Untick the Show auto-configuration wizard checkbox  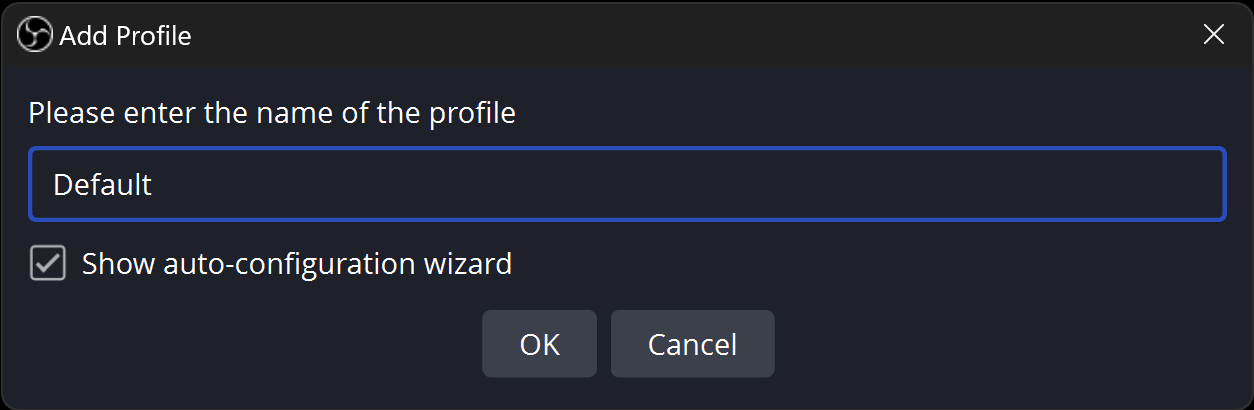coord(47,264)
